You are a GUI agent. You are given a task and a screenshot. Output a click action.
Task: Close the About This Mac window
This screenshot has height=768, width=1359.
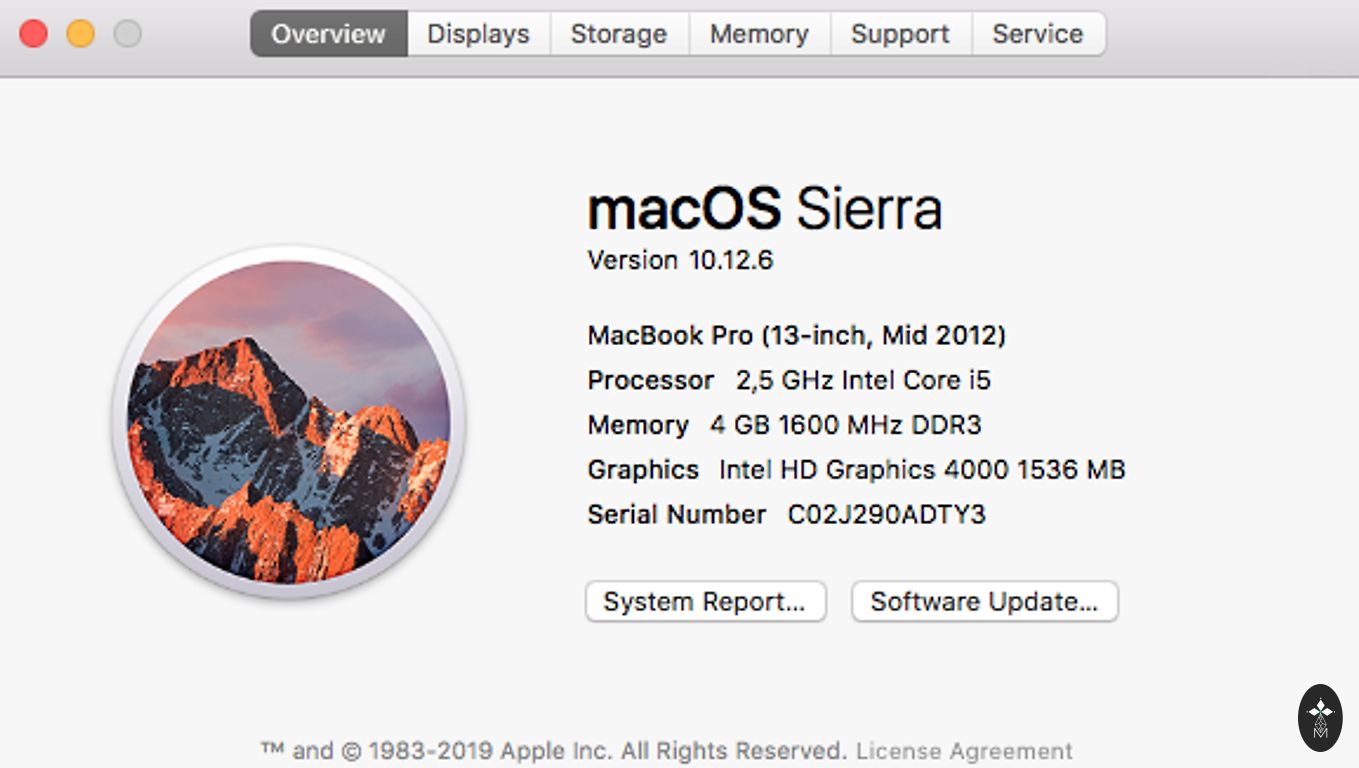point(34,34)
